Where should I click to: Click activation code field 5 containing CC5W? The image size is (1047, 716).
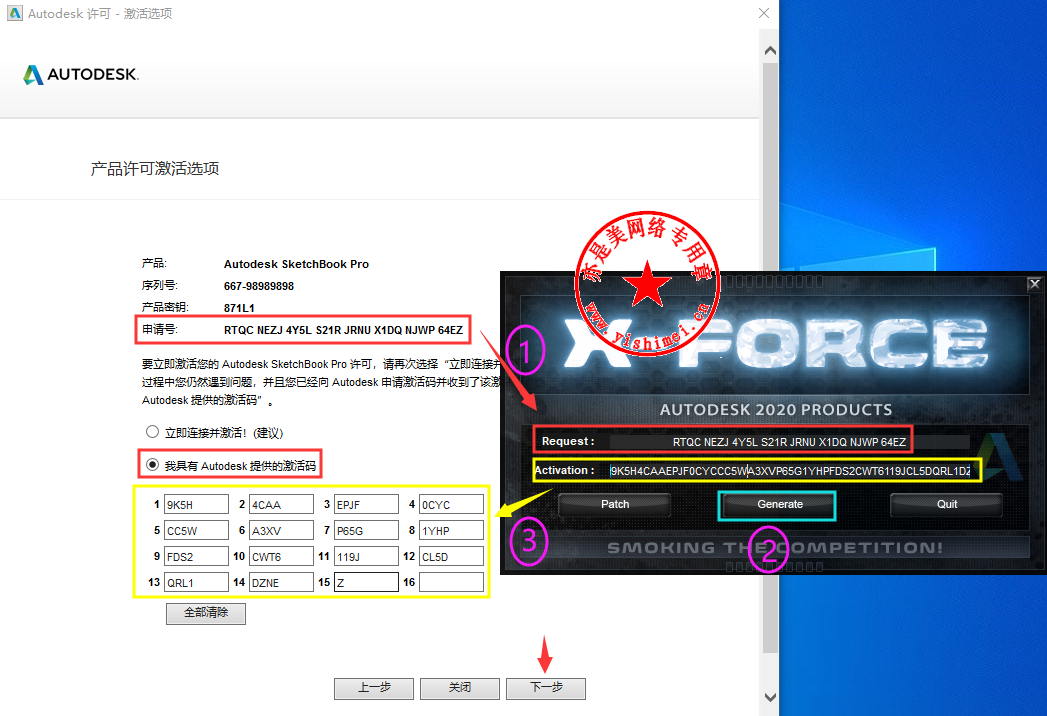(x=196, y=530)
